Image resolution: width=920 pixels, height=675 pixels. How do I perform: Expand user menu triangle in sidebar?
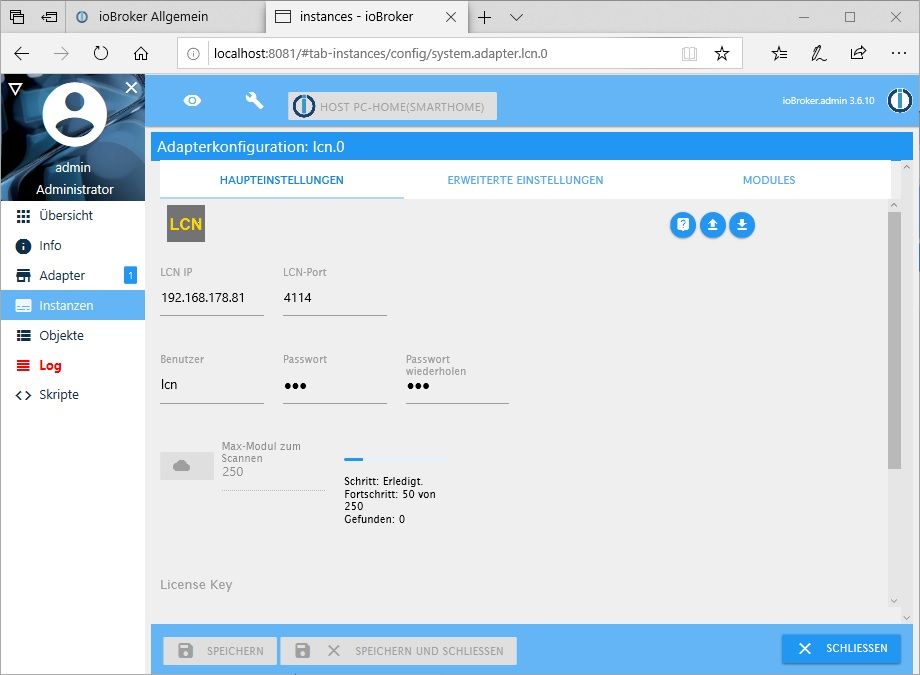click(x=15, y=89)
